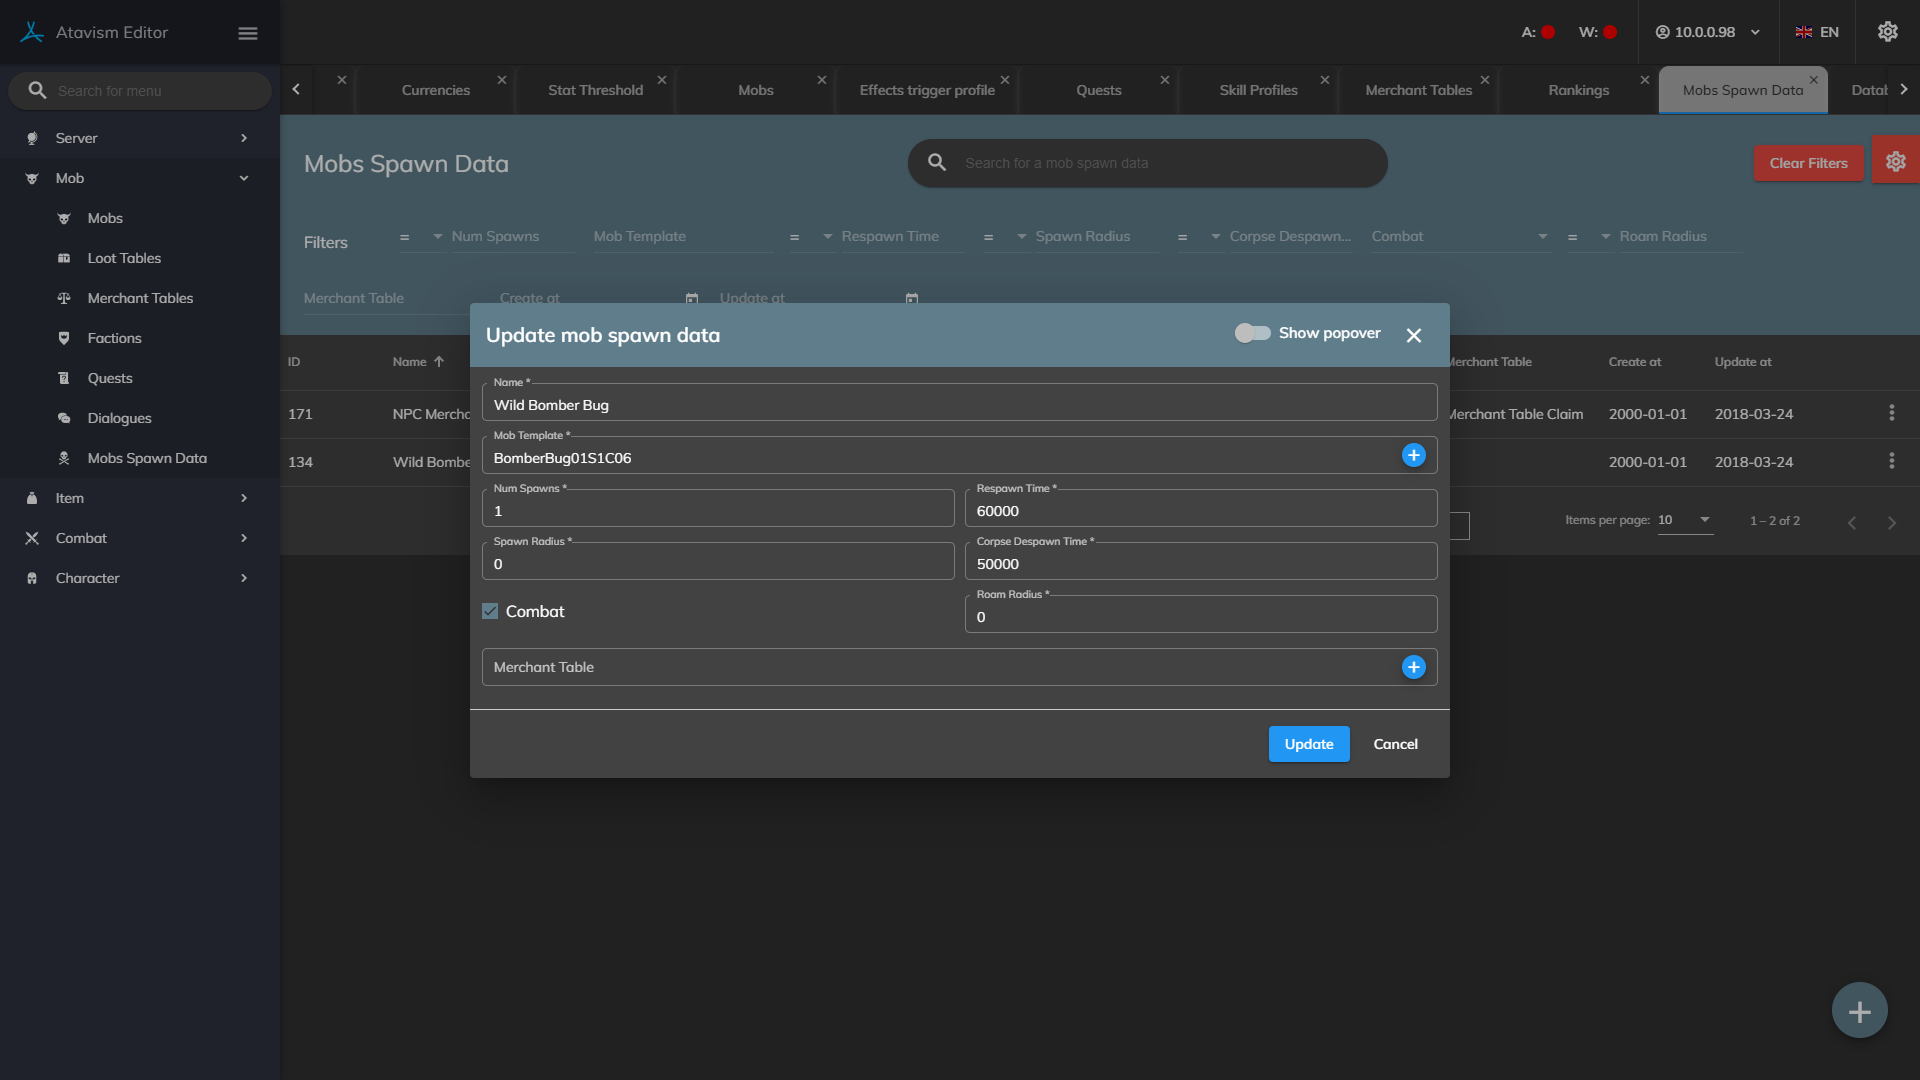Click the hamburger menu icon next to Atavism Editor
Screen dimensions: 1920x1080
click(x=248, y=33)
